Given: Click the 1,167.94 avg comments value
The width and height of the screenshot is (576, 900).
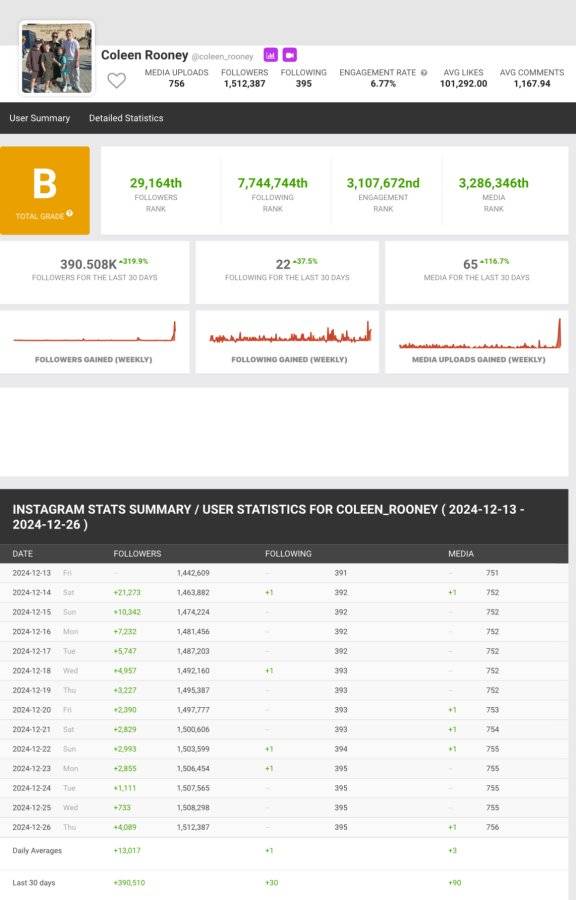Looking at the screenshot, I should coord(532,83).
